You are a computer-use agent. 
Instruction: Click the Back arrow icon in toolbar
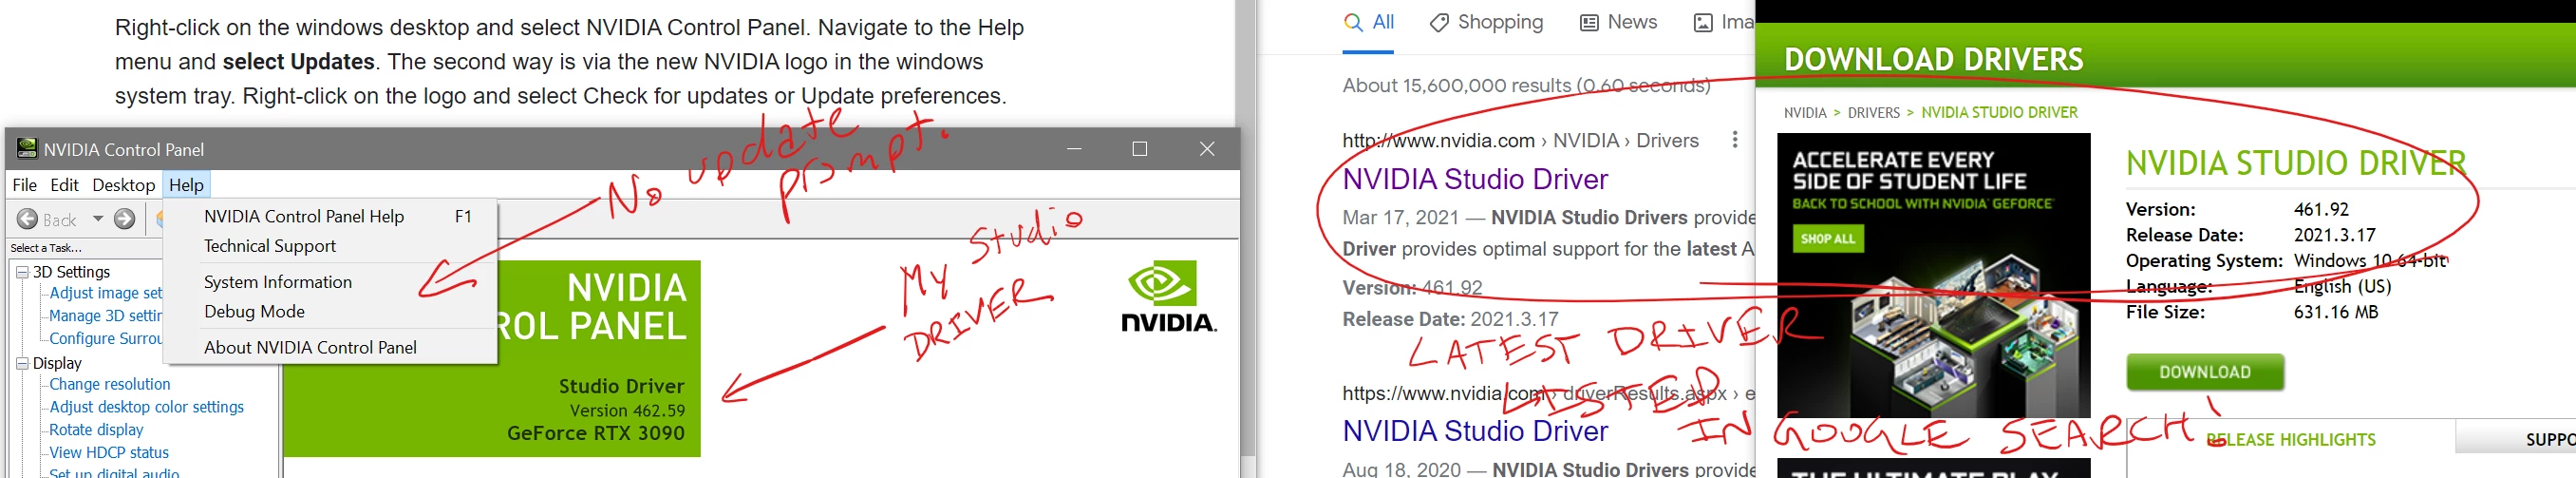[28, 219]
